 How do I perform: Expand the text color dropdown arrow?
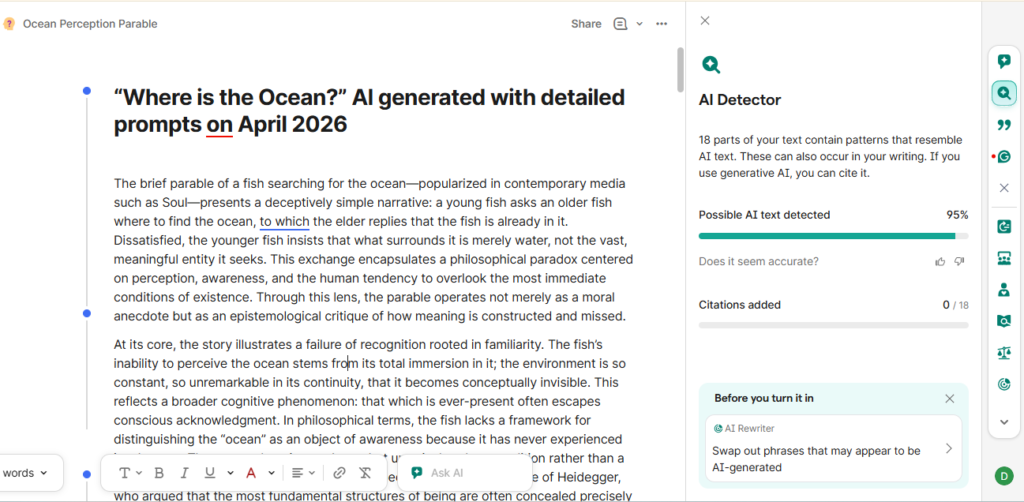271,473
